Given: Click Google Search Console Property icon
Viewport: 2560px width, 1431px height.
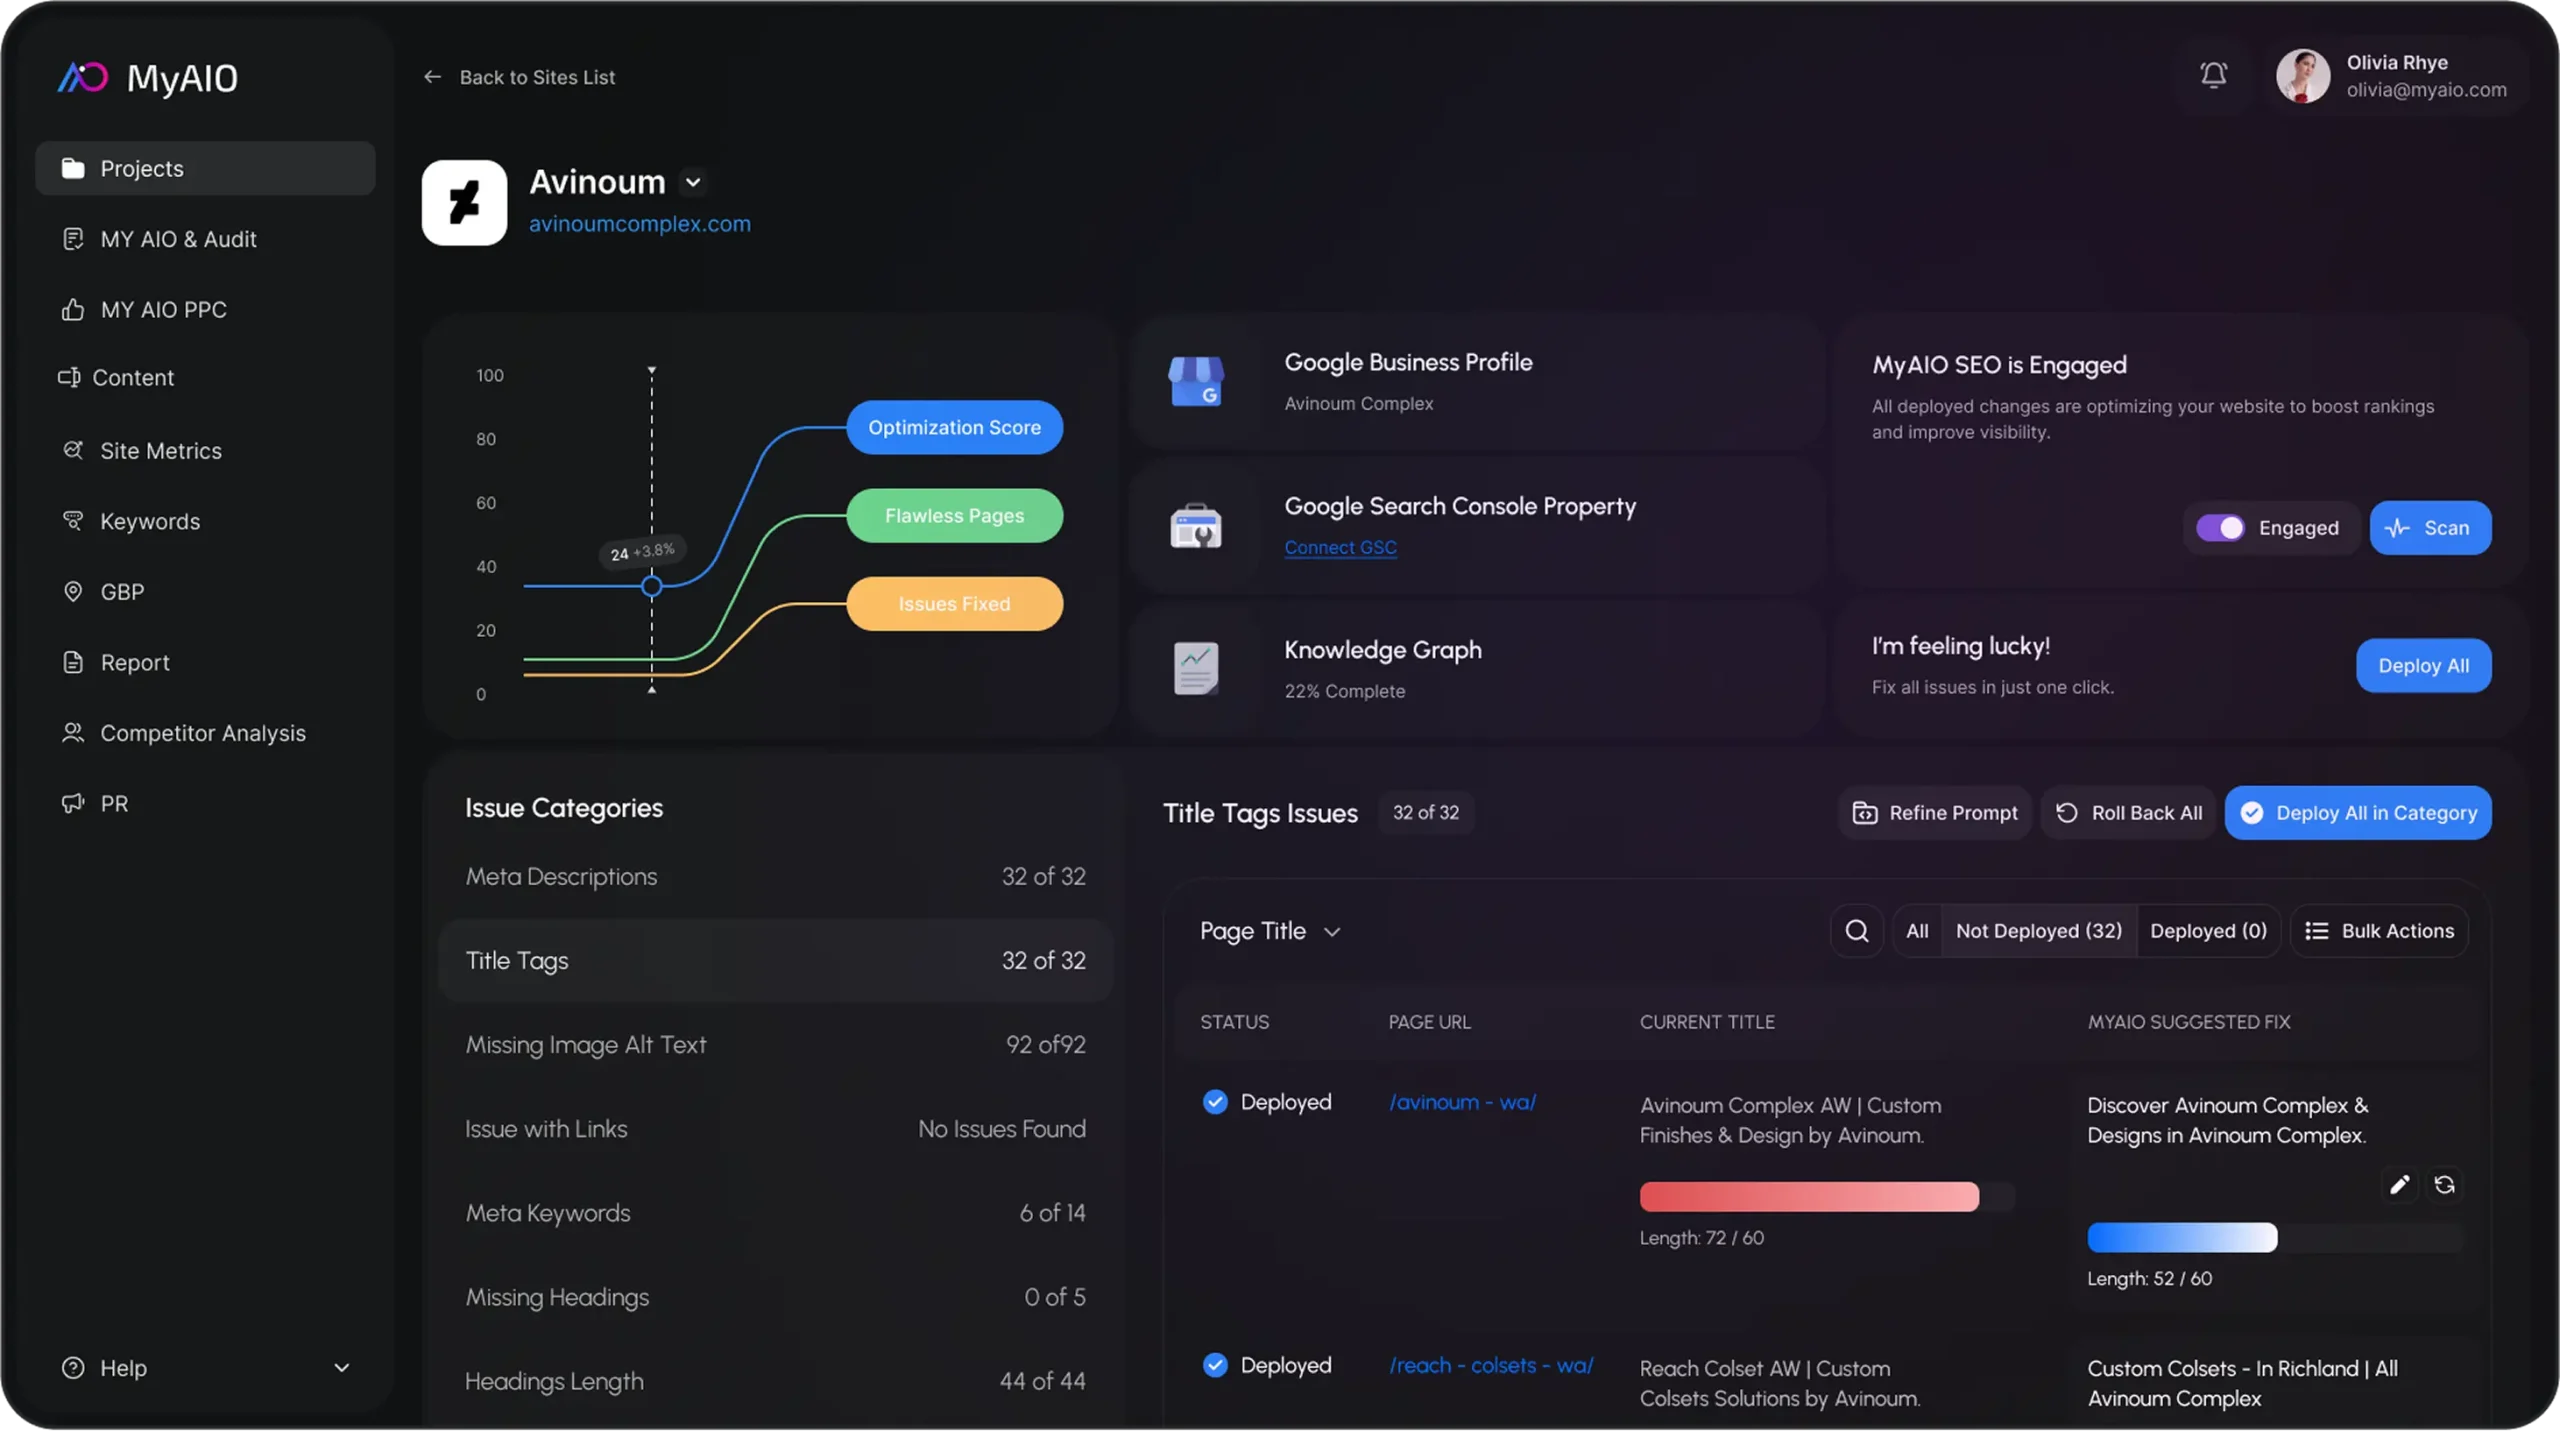Looking at the screenshot, I should point(1196,525).
